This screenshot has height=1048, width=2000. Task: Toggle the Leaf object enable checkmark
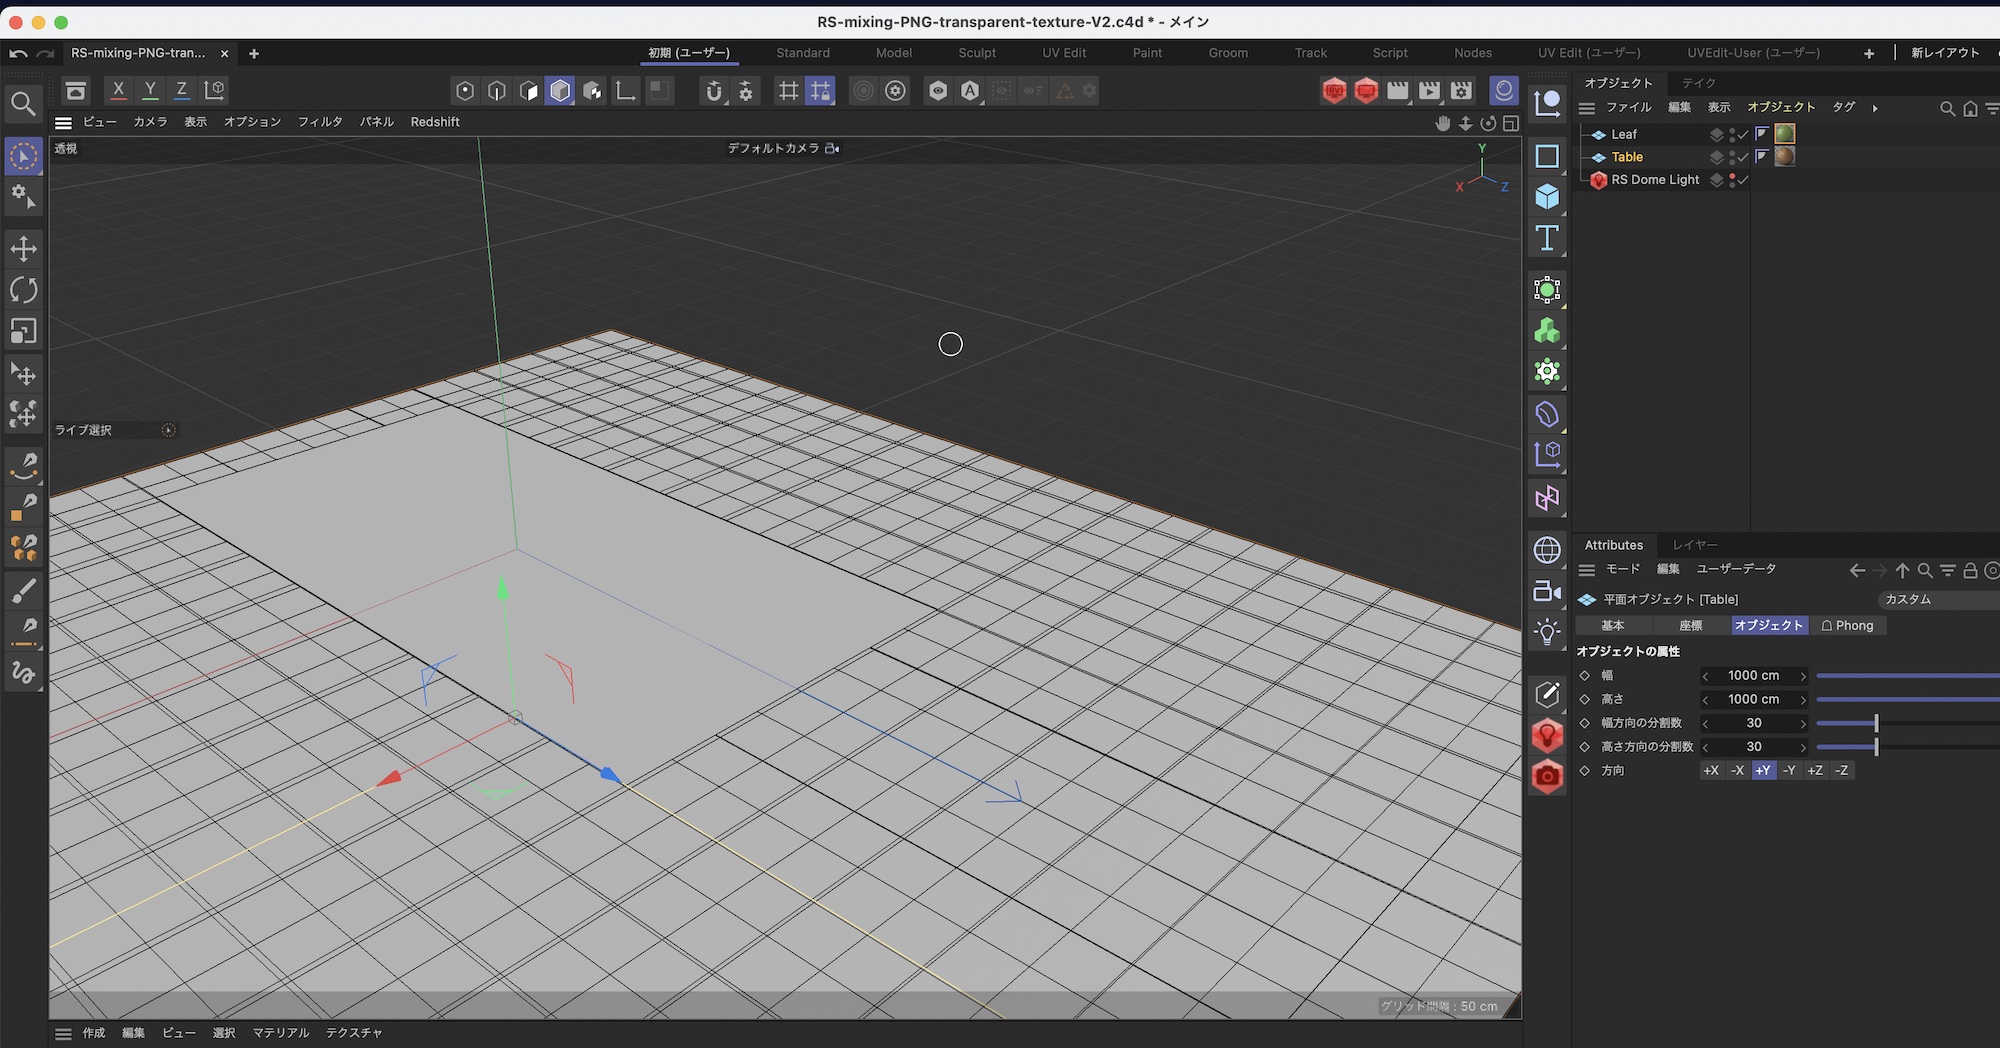[x=1743, y=134]
